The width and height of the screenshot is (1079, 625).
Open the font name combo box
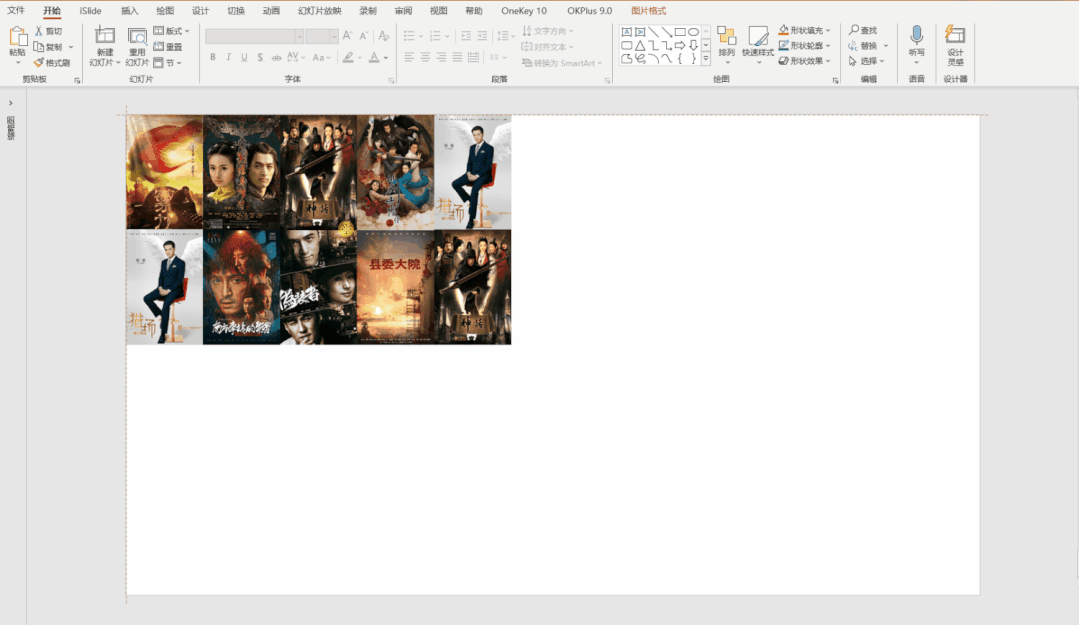254,36
